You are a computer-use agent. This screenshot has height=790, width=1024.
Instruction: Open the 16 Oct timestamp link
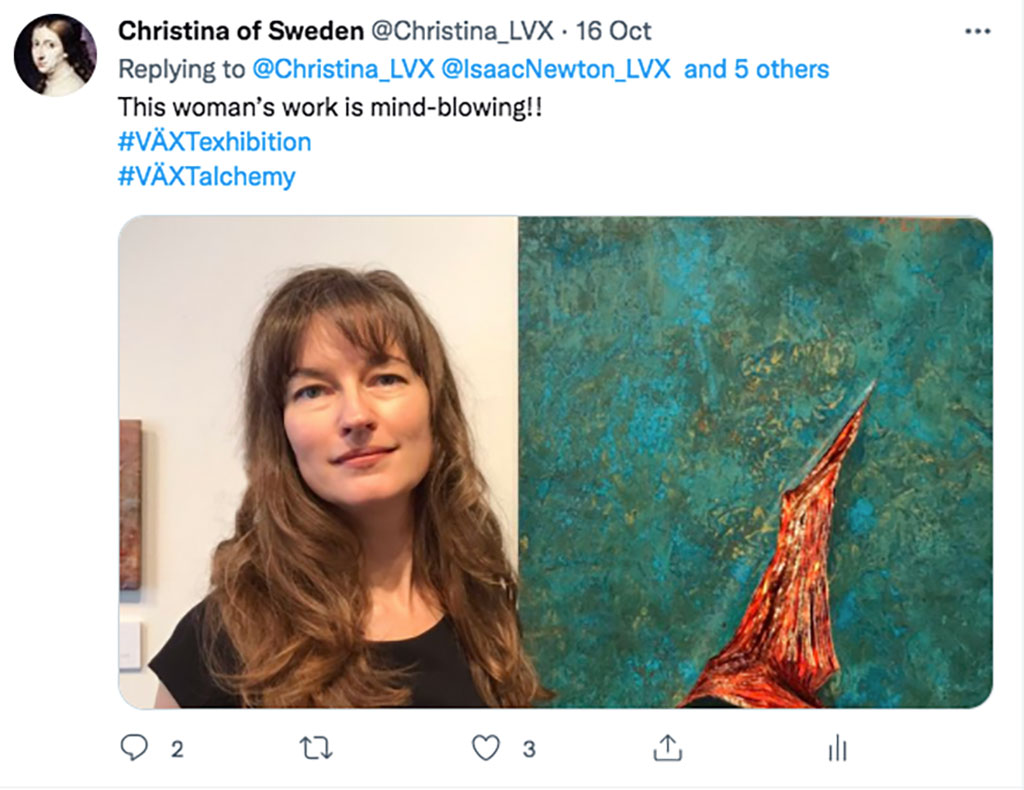pos(613,31)
